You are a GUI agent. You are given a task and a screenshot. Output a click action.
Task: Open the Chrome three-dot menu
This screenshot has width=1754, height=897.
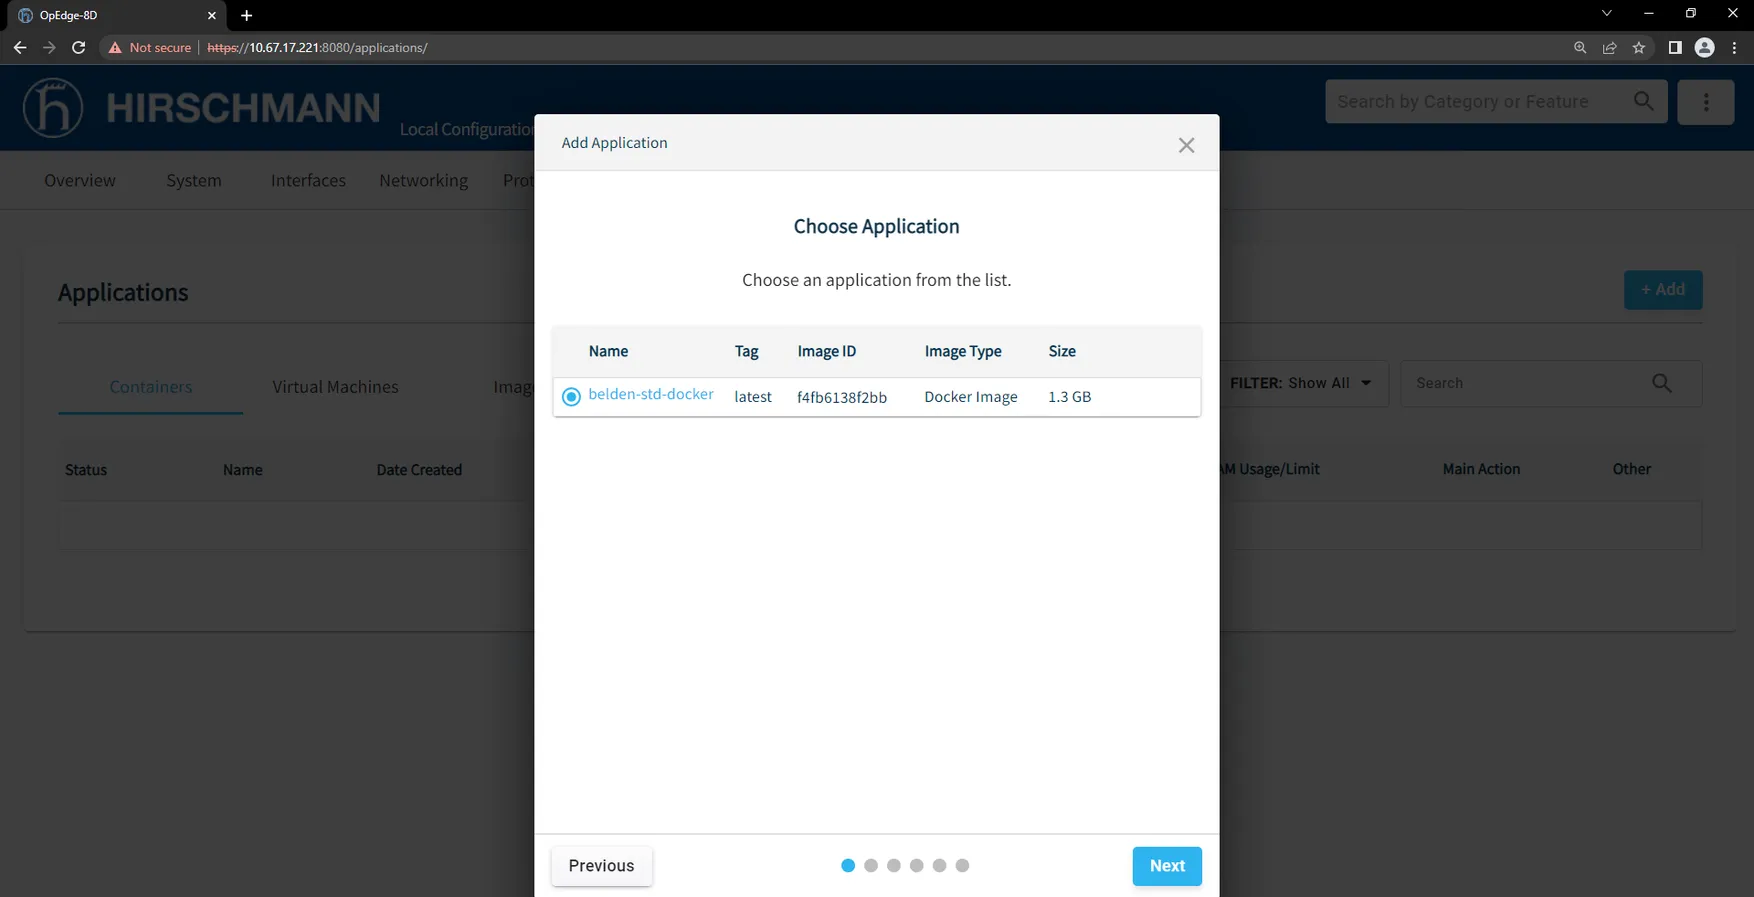click(x=1735, y=48)
